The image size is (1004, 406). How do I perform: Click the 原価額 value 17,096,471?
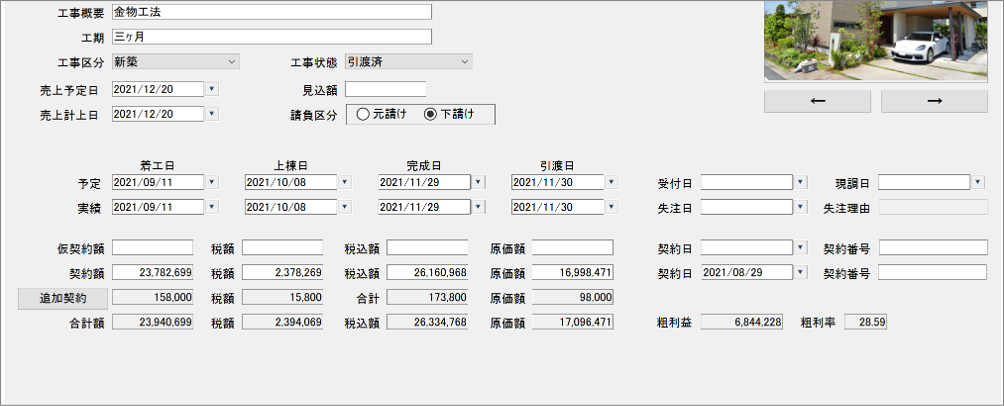(572, 323)
